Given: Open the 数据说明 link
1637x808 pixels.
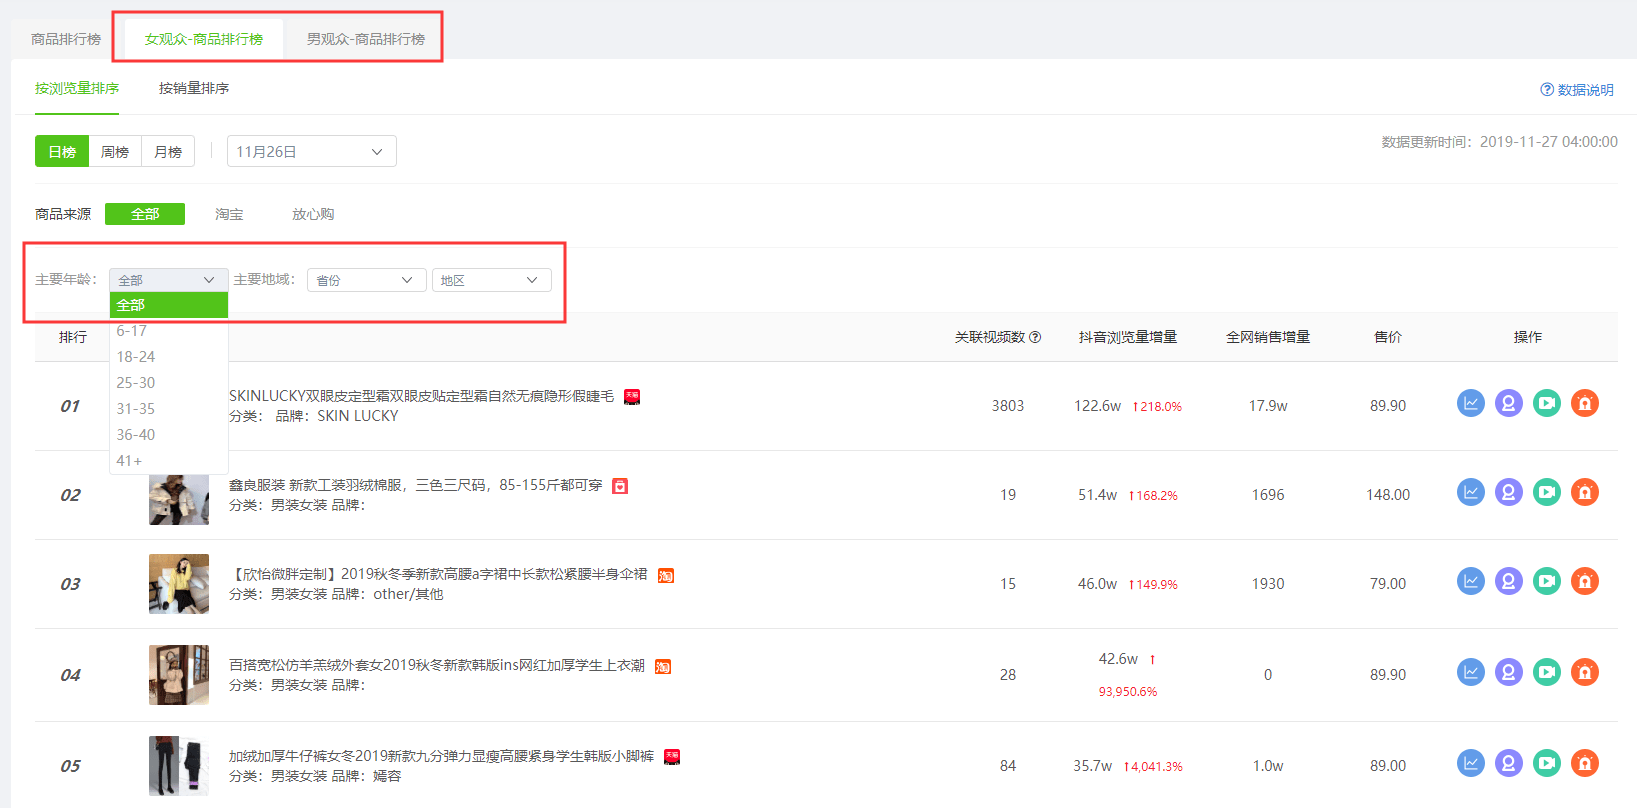Looking at the screenshot, I should 1577,90.
